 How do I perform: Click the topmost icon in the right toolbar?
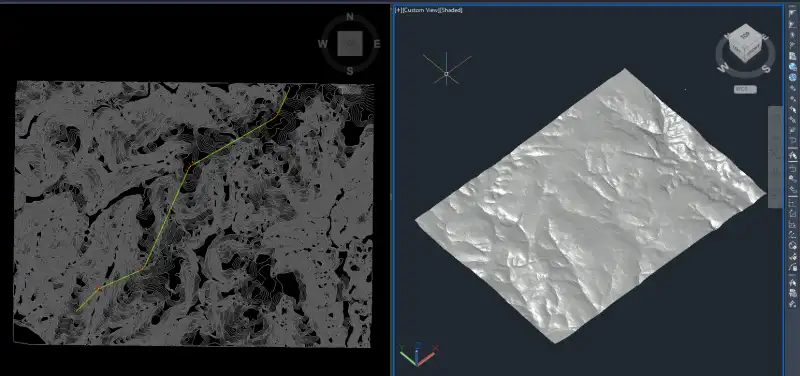click(792, 13)
